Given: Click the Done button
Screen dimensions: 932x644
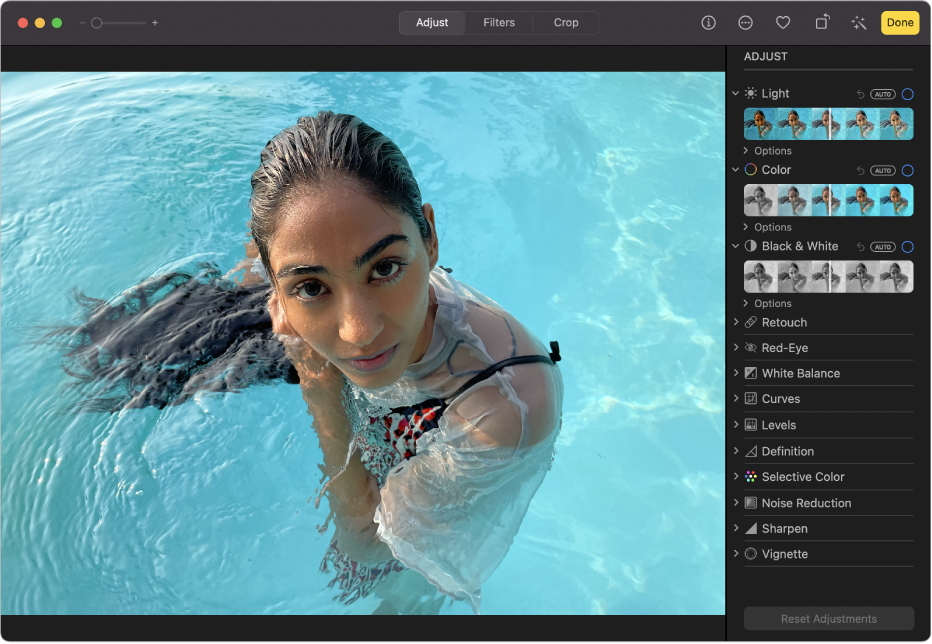Looking at the screenshot, I should [x=899, y=22].
